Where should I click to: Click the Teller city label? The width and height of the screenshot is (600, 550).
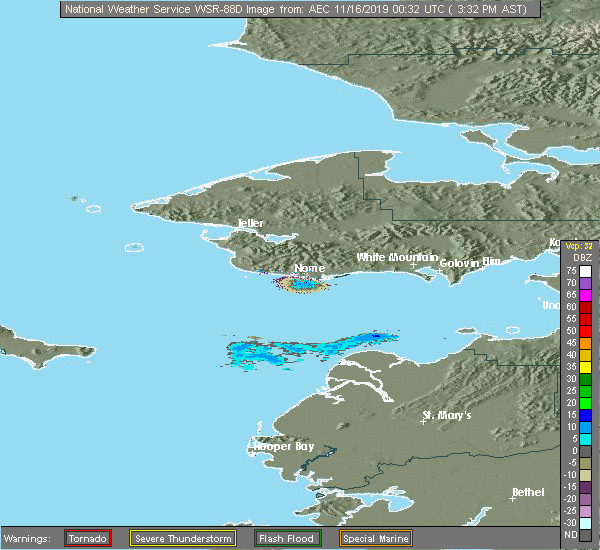tap(251, 223)
